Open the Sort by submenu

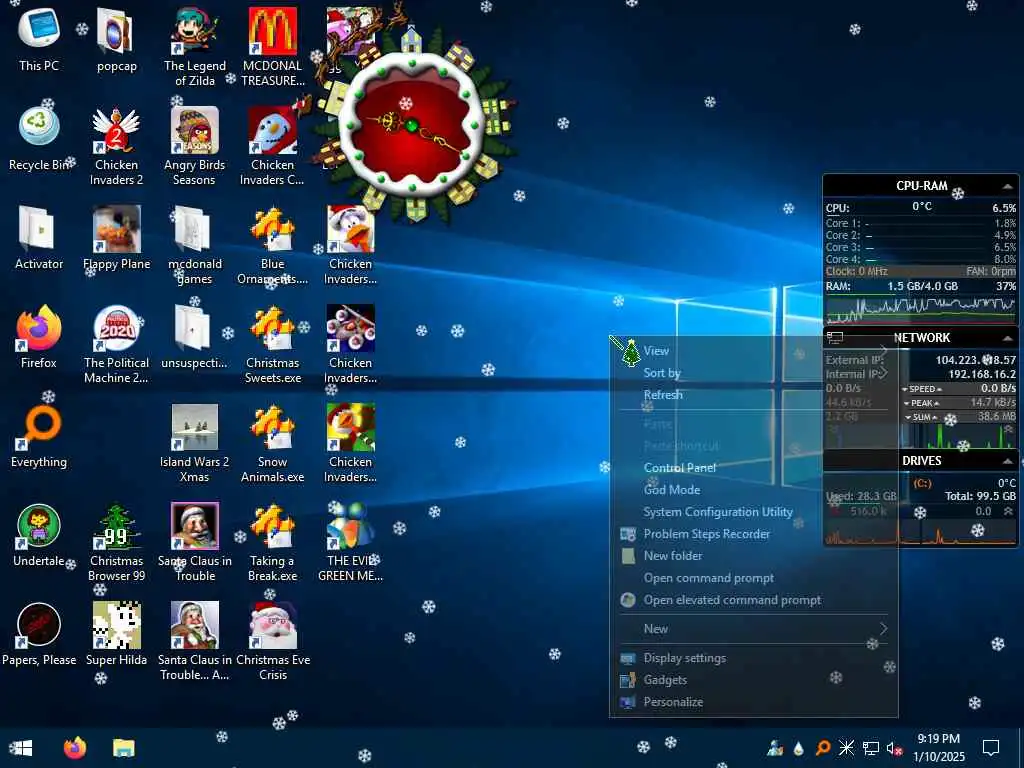754,373
